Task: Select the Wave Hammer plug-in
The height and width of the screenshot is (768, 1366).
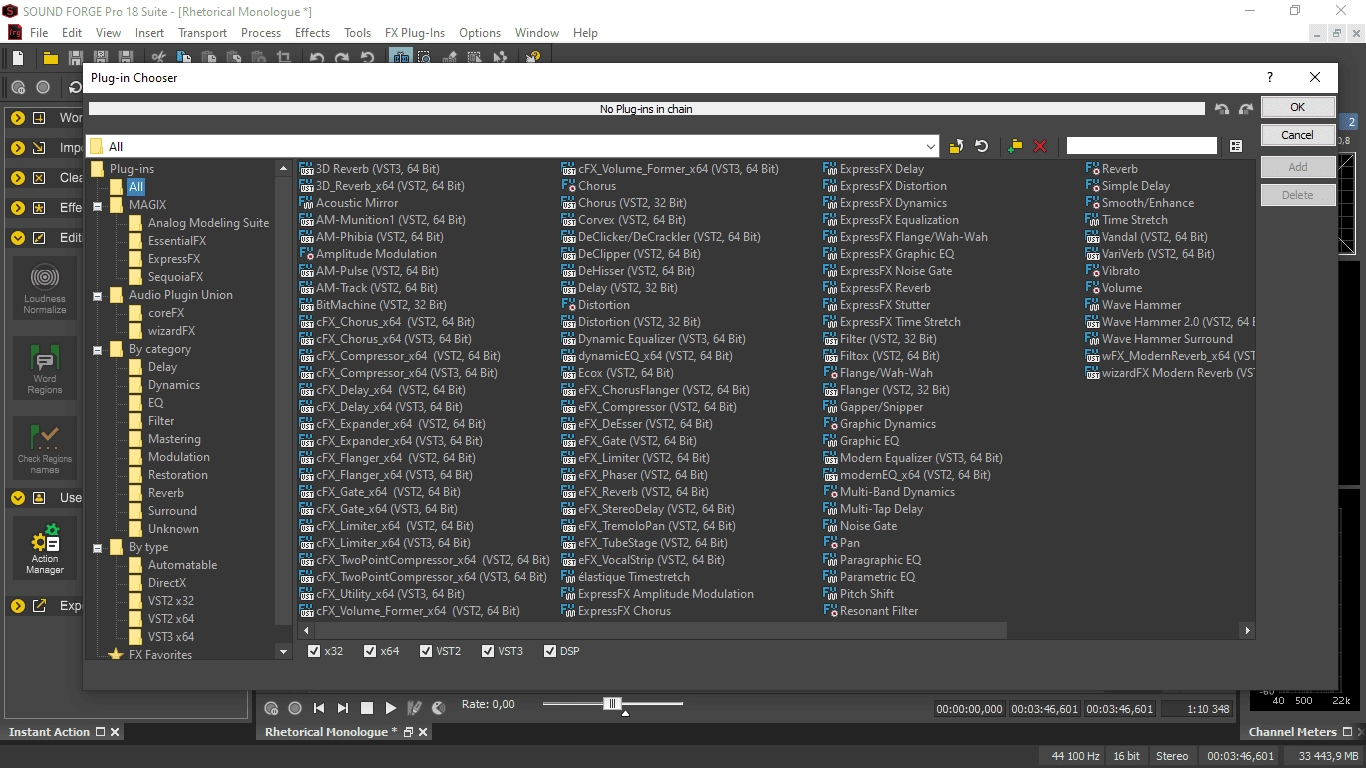Action: click(1133, 305)
